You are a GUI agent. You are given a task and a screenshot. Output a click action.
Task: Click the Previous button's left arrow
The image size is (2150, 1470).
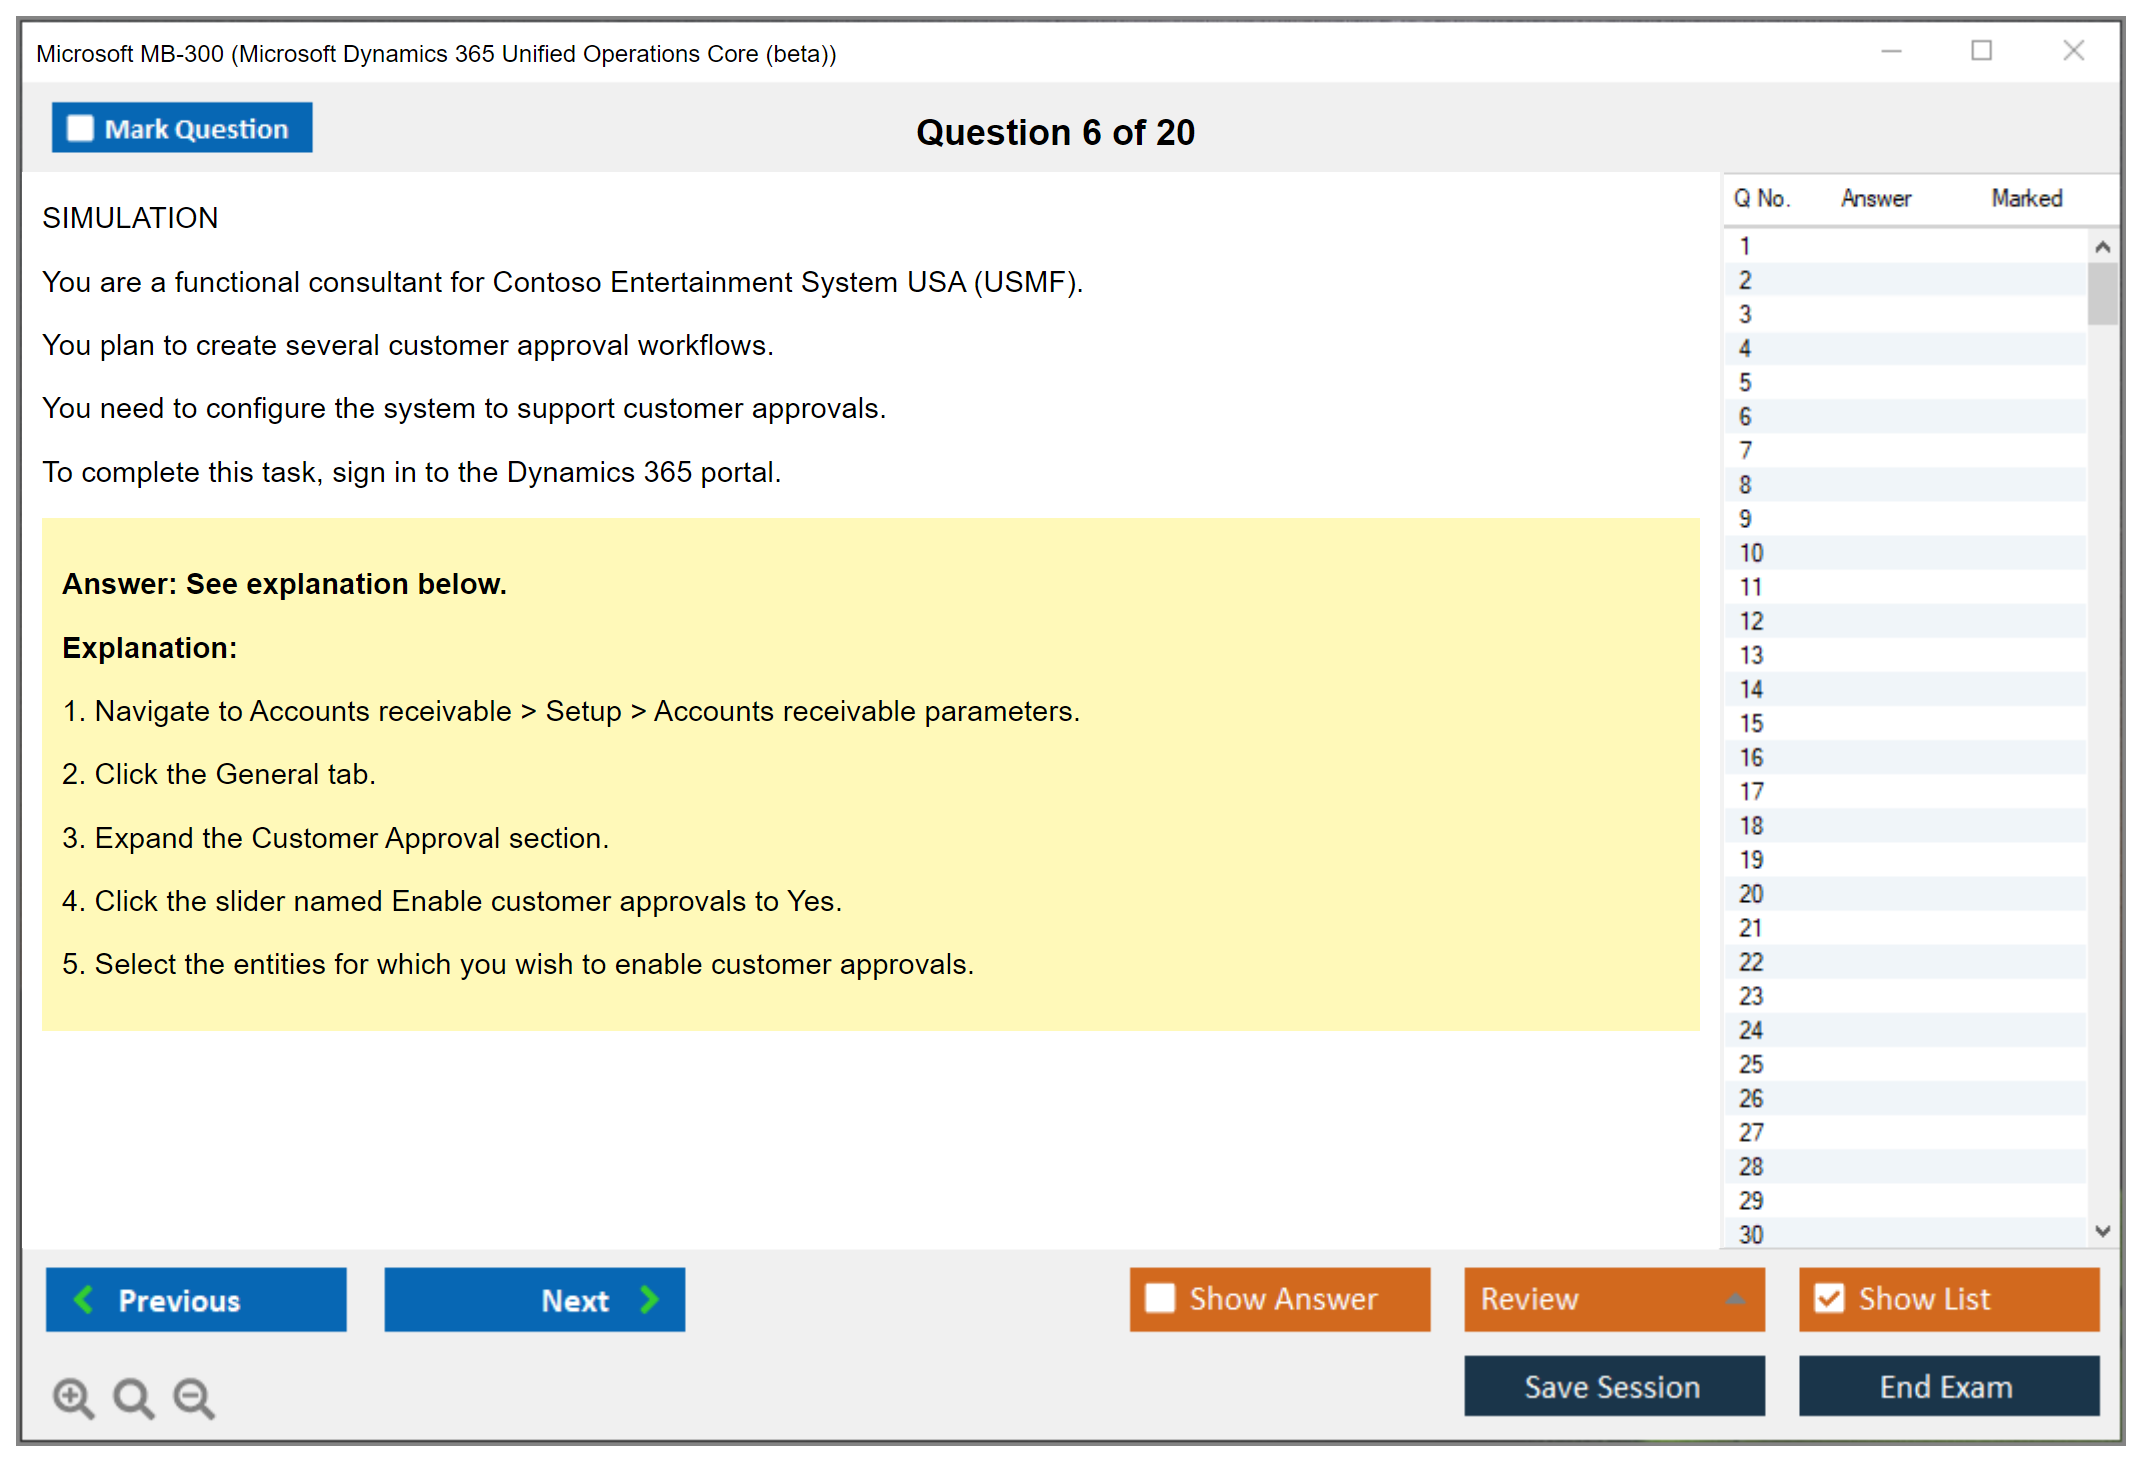click(x=84, y=1300)
